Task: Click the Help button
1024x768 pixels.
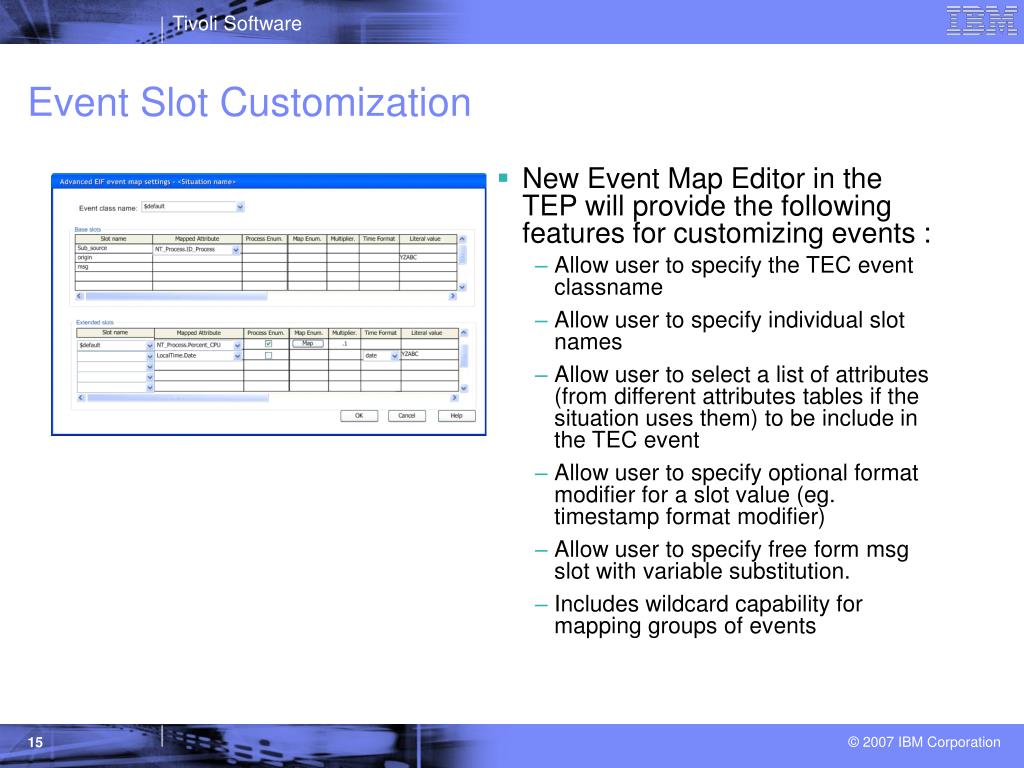Action: tap(456, 416)
